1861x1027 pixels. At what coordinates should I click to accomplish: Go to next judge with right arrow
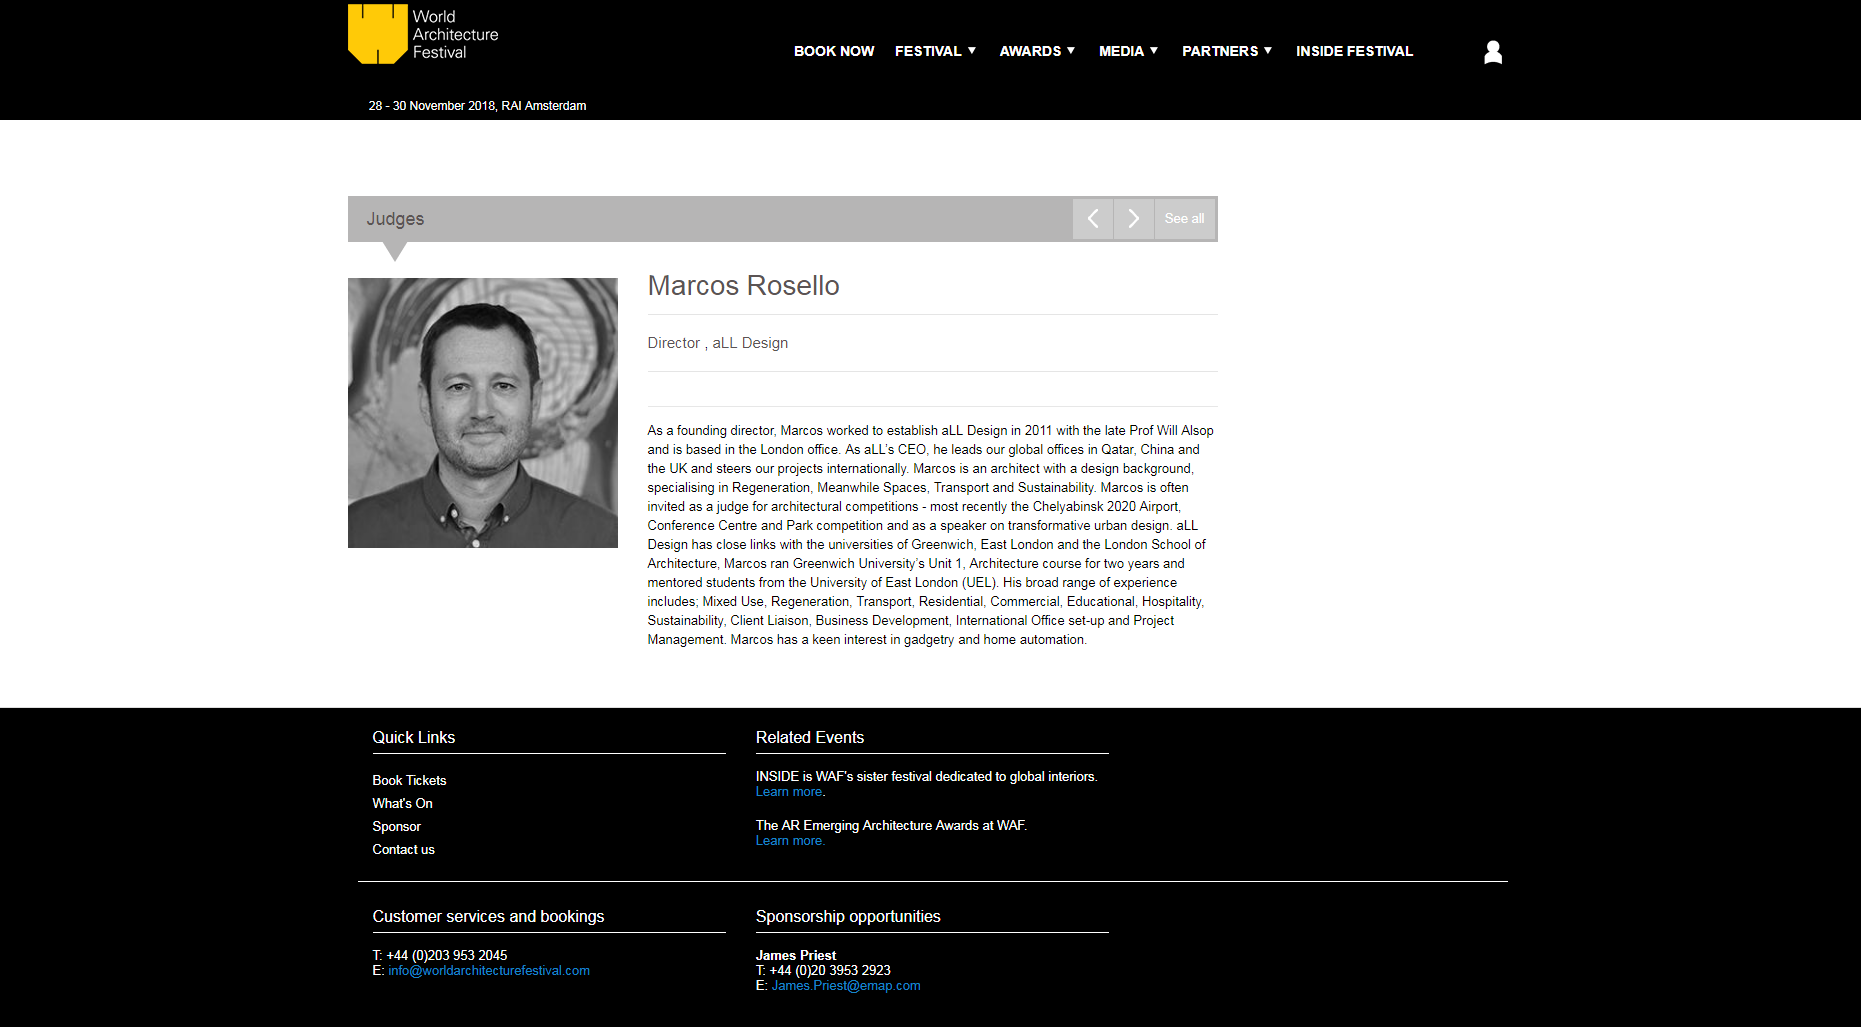[1134, 219]
